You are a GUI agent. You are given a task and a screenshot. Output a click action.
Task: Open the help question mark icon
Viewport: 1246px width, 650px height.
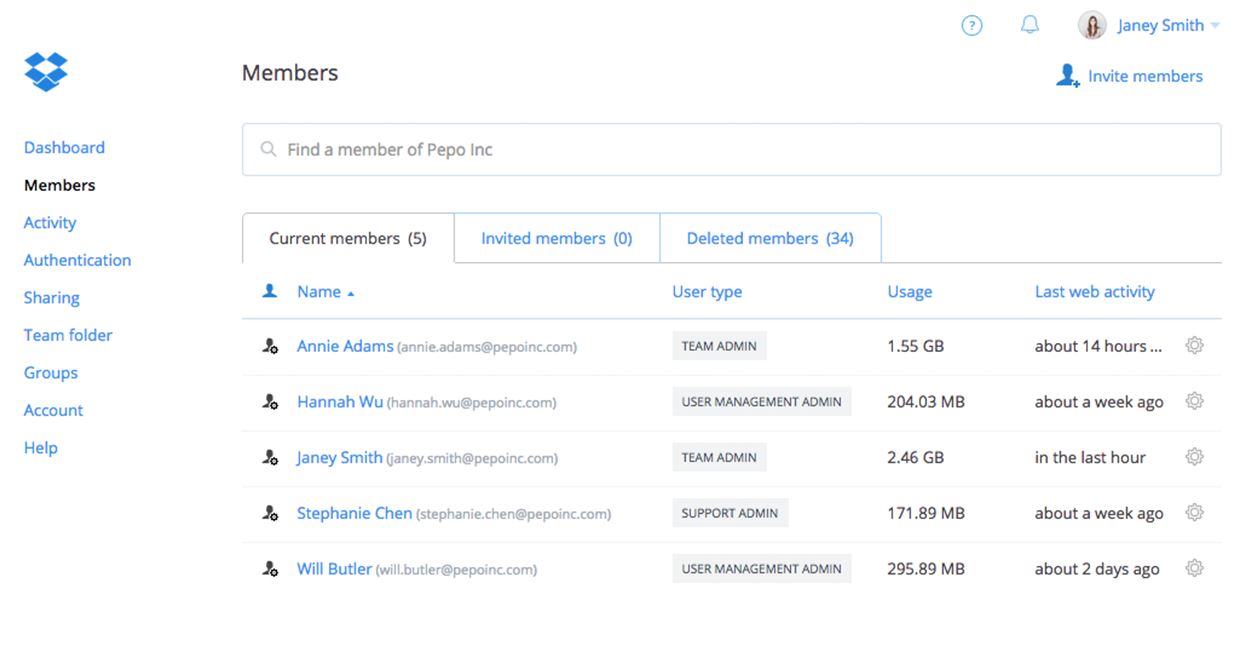pos(971,26)
